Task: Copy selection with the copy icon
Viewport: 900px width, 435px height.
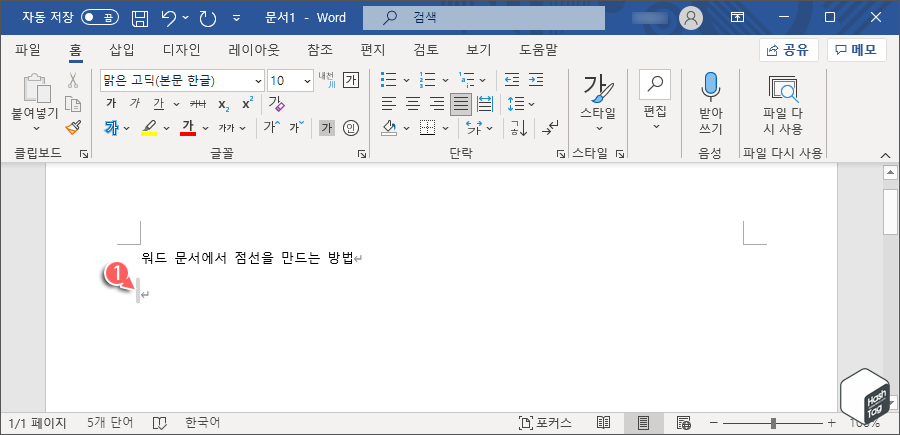Action: [x=73, y=104]
